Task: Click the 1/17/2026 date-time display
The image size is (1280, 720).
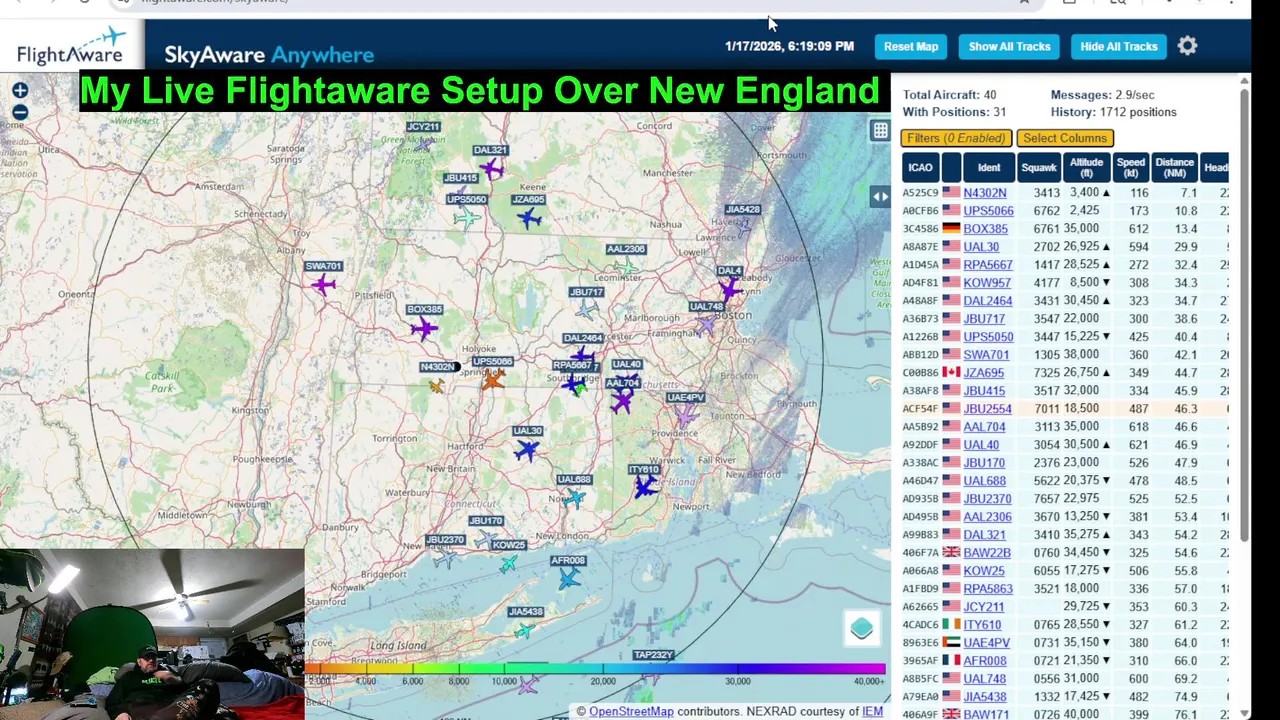Action: pyautogui.click(x=789, y=46)
